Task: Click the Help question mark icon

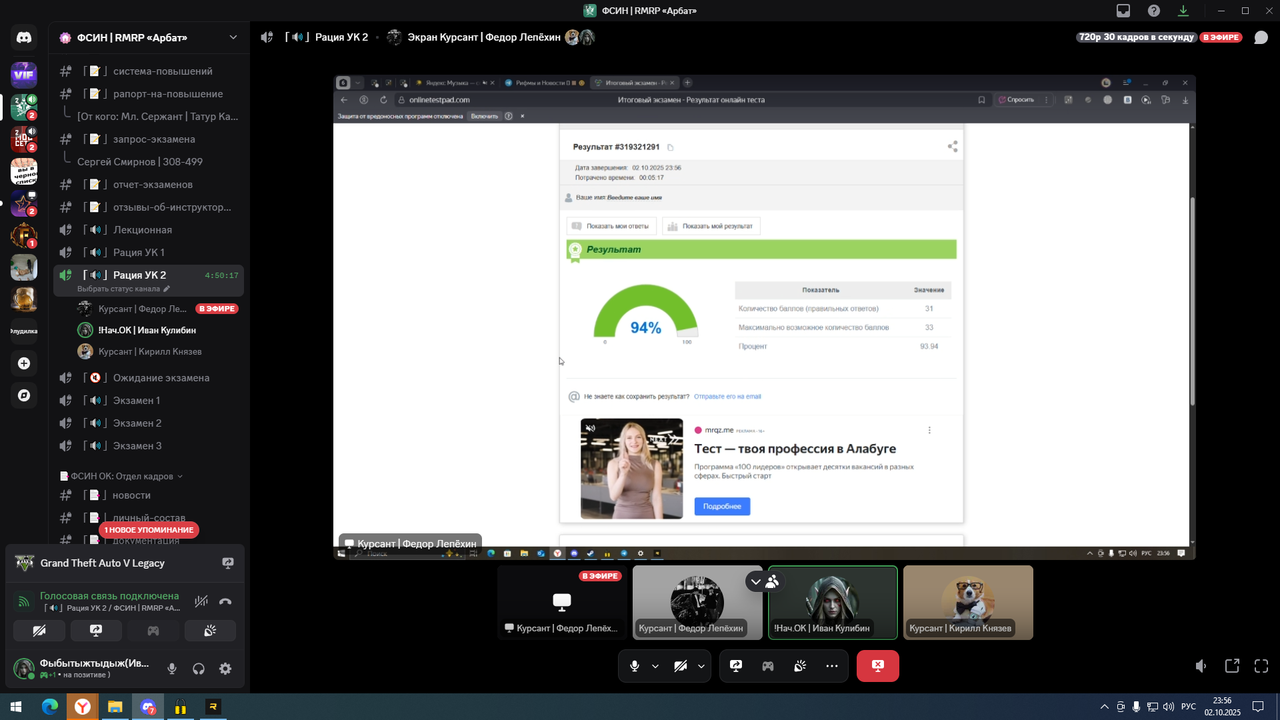Action: point(1154,11)
